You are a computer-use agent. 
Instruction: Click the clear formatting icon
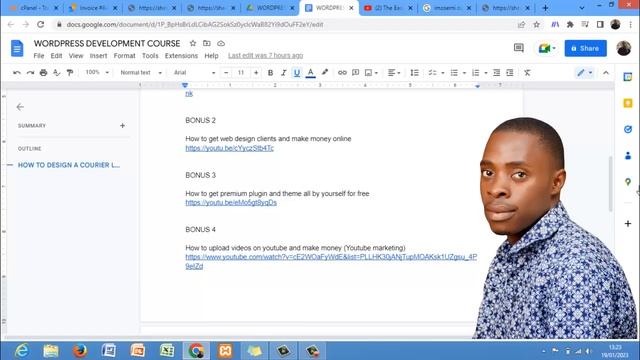[x=527, y=73]
